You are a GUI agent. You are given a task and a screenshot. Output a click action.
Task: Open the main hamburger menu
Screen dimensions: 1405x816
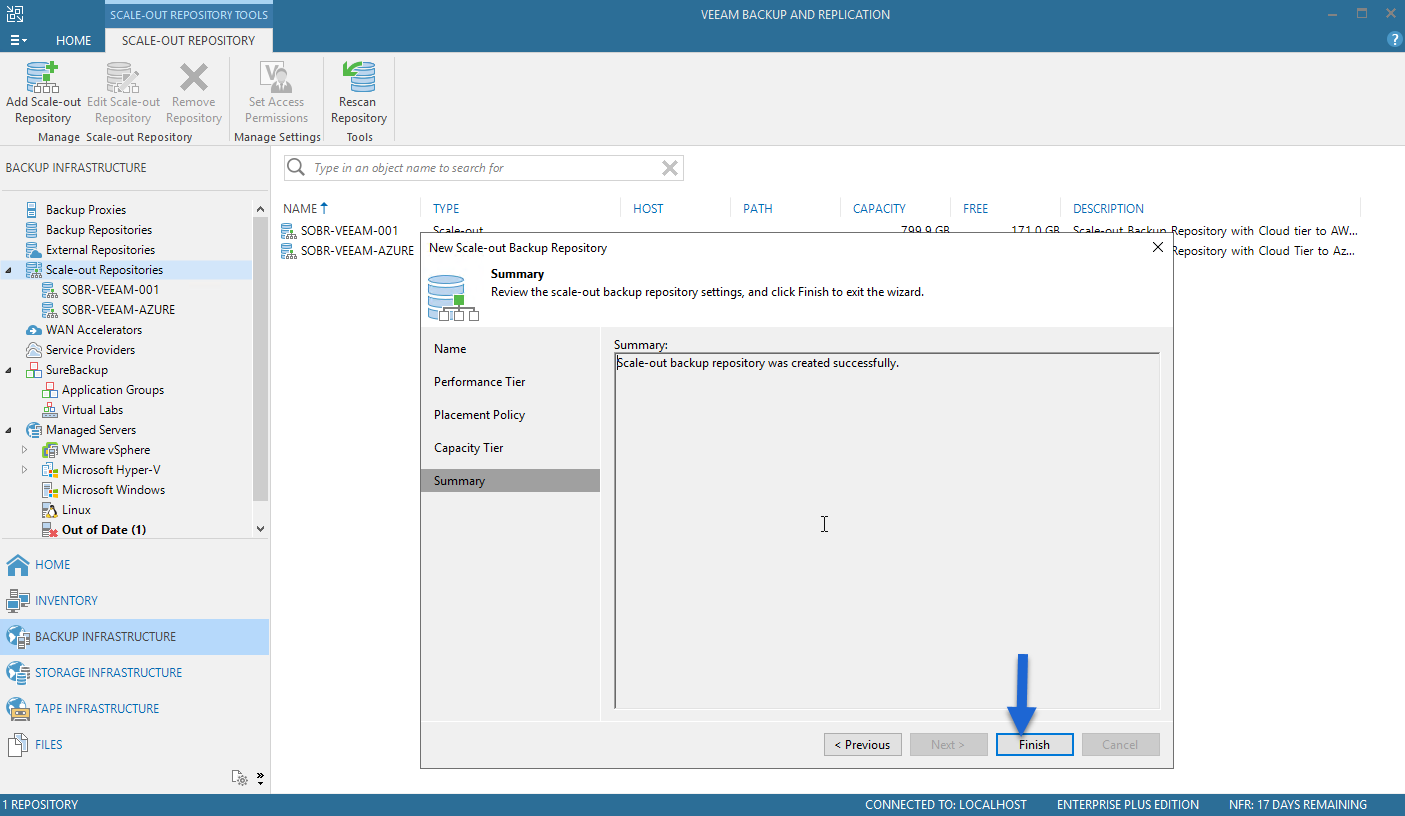coord(18,41)
